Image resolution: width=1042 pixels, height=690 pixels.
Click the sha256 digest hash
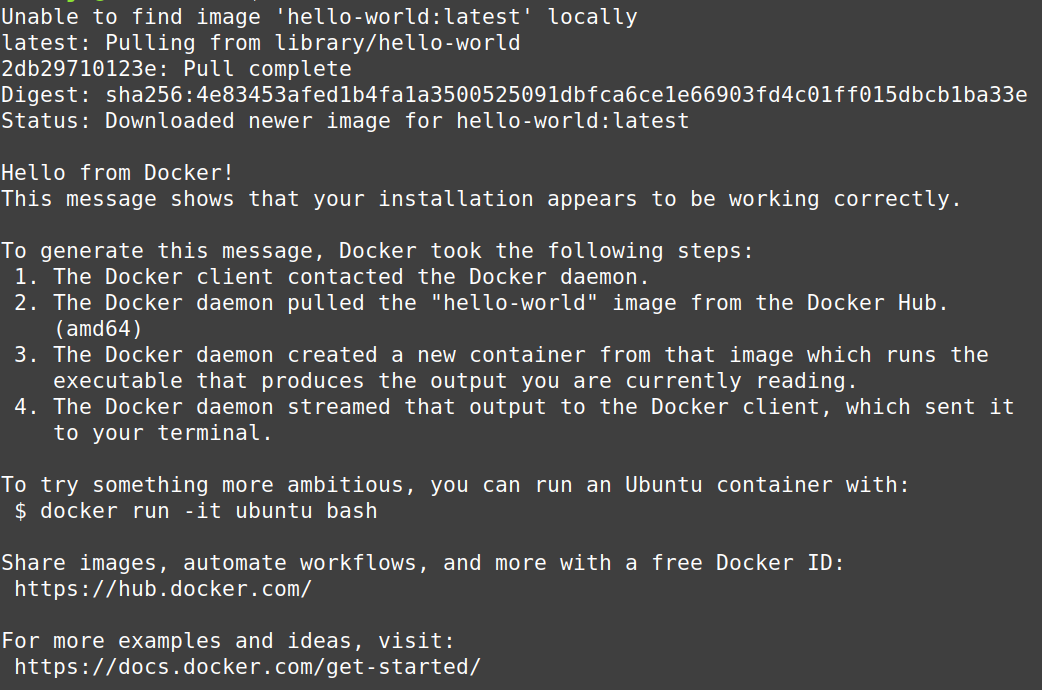566,95
